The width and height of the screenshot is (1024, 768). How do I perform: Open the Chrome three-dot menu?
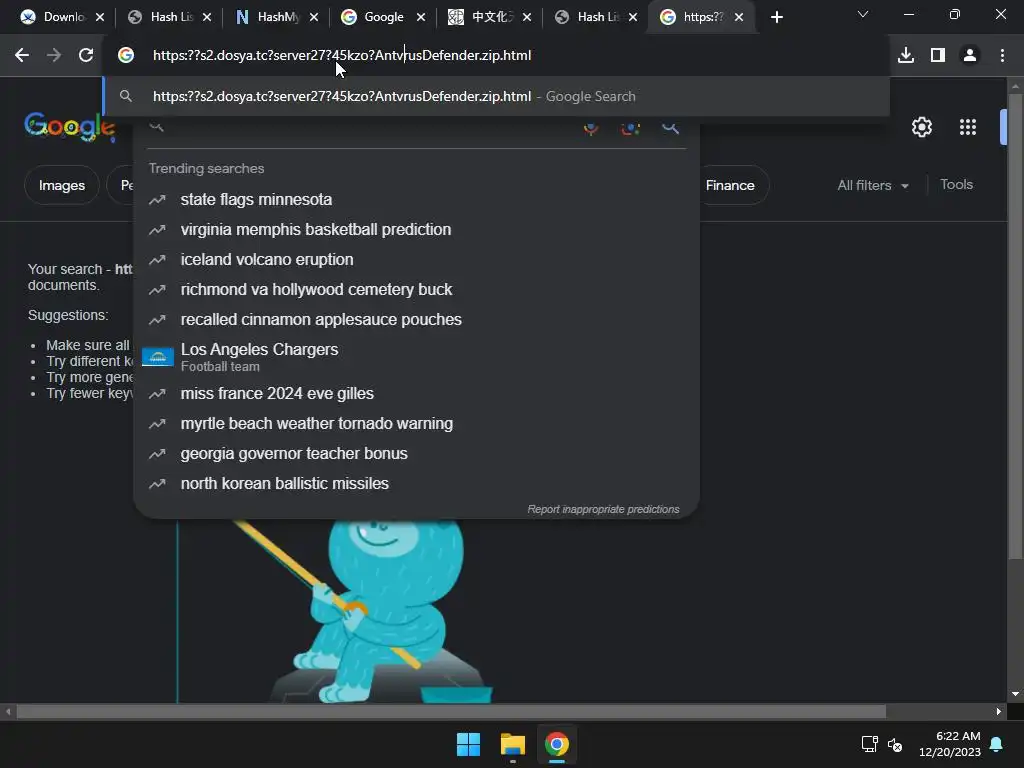pos(1002,56)
